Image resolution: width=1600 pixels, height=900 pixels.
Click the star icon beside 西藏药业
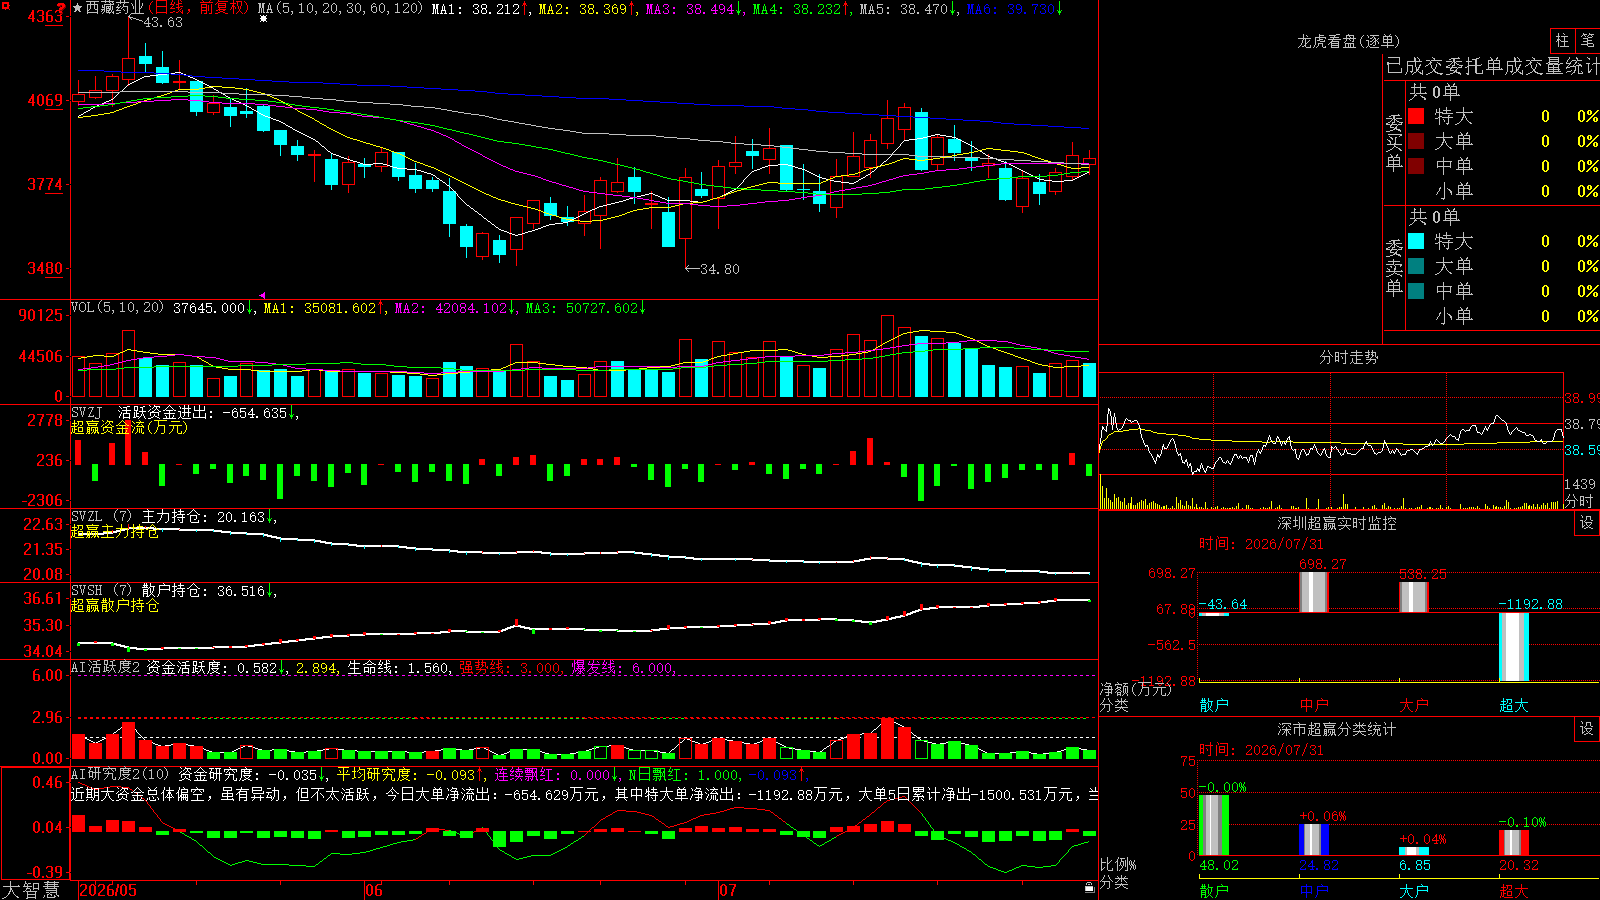click(x=78, y=8)
